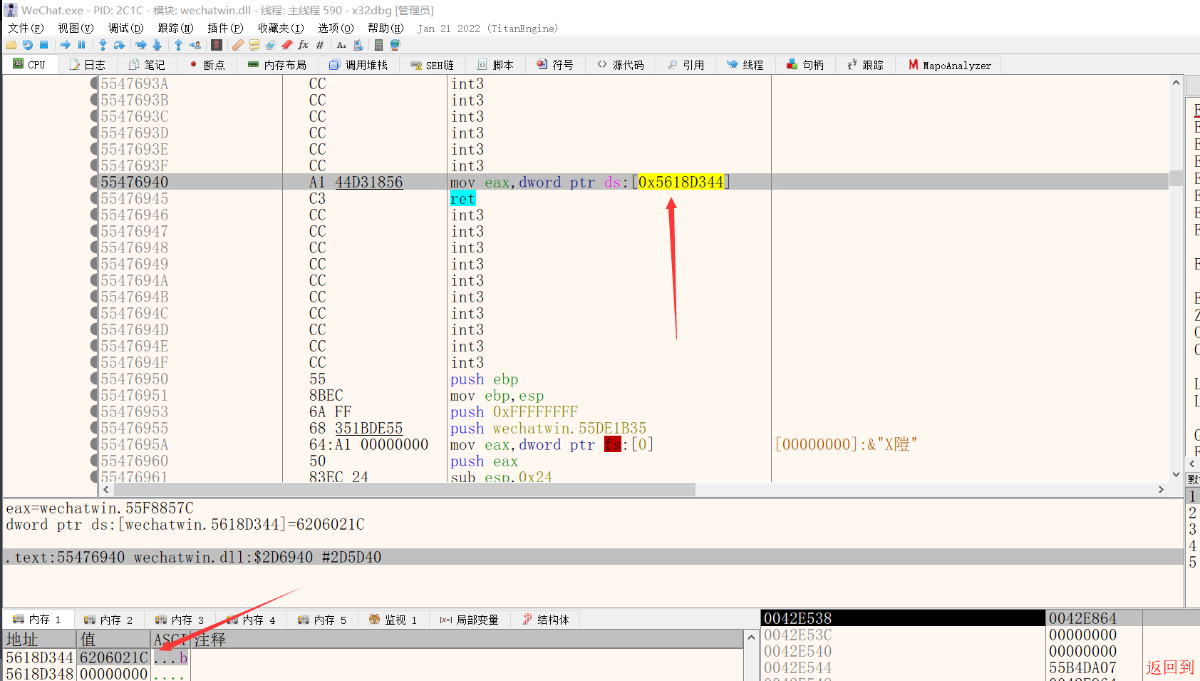Switch to the 引用 references tab
This screenshot has height=681, width=1200.
click(686, 65)
